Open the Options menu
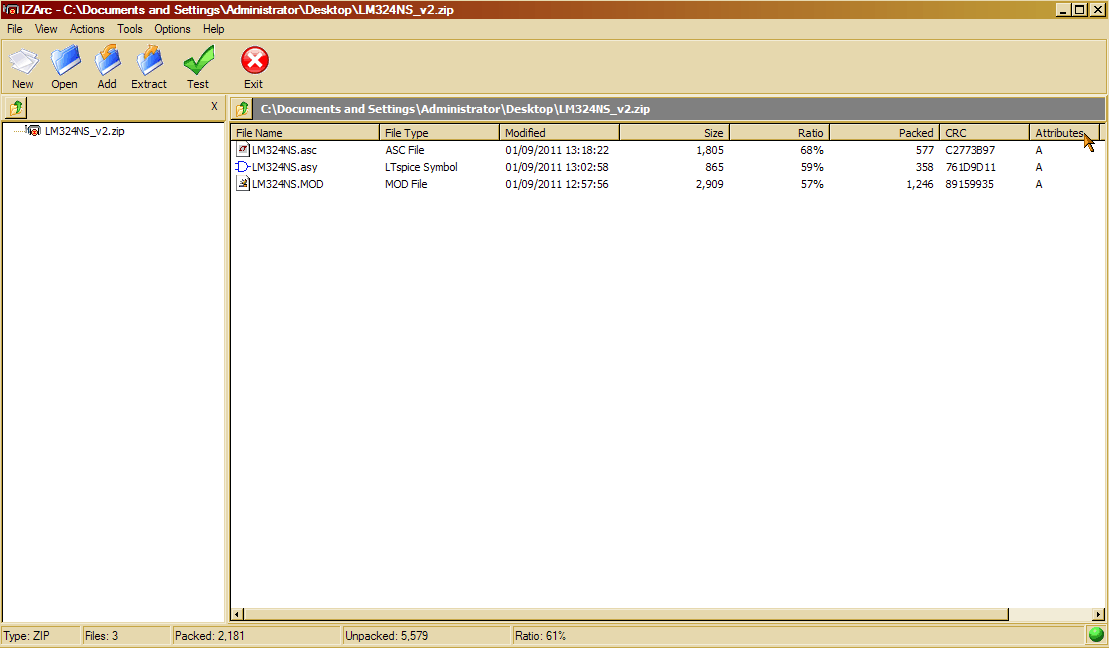 173,29
